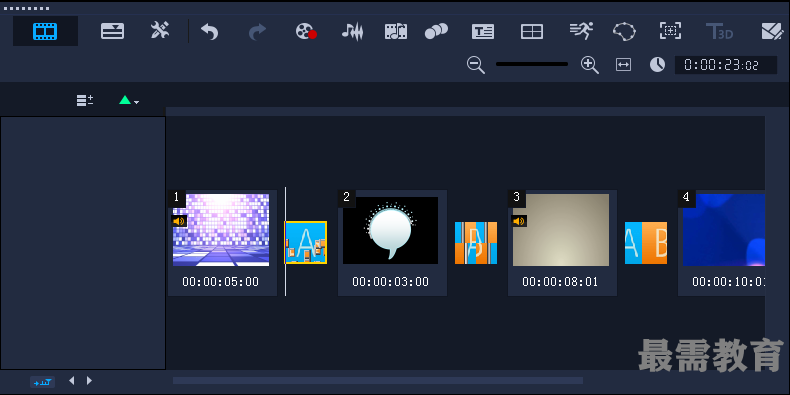Open the pencil and checkered-square paint tool
The image size is (790, 395).
[x=771, y=32]
